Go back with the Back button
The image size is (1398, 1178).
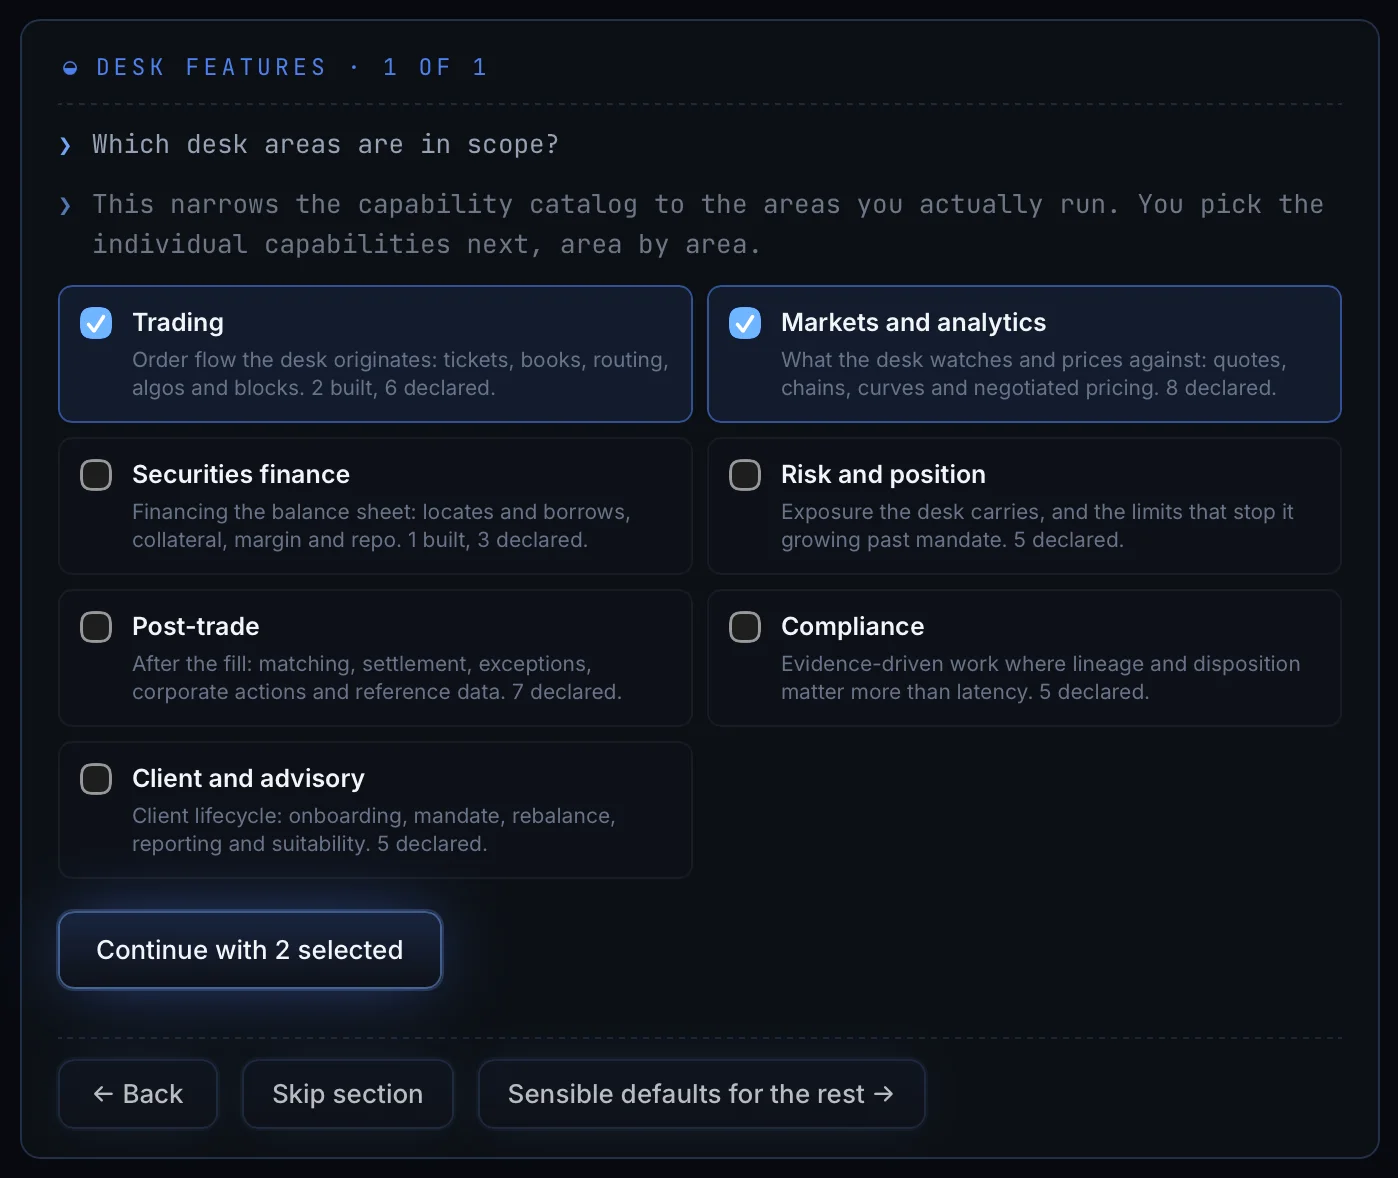click(138, 1094)
